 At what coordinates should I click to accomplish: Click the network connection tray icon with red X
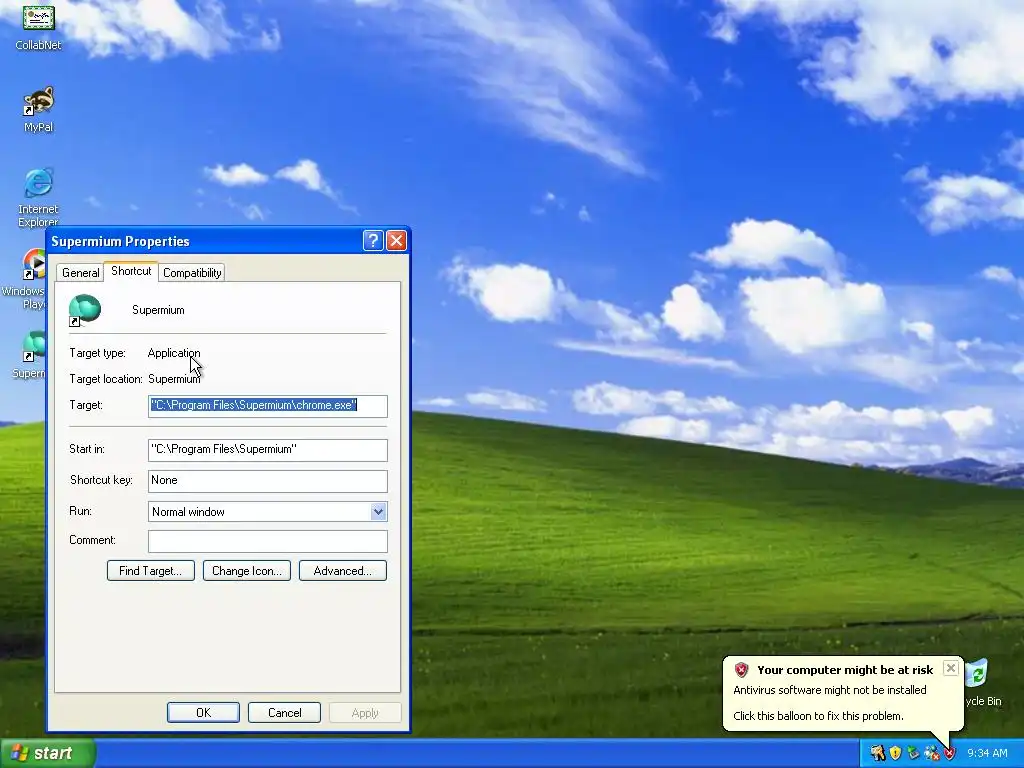click(931, 753)
